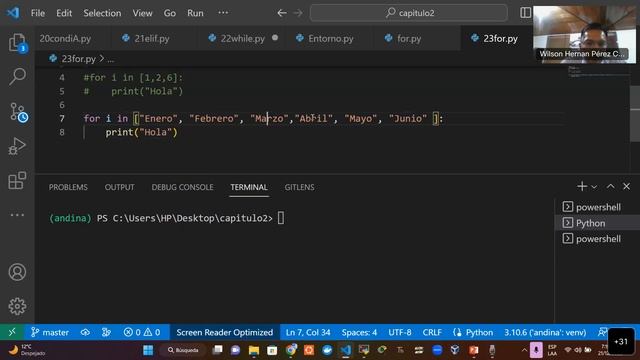Select the last powershell terminal in list
The width and height of the screenshot is (640, 360).
(x=598, y=239)
